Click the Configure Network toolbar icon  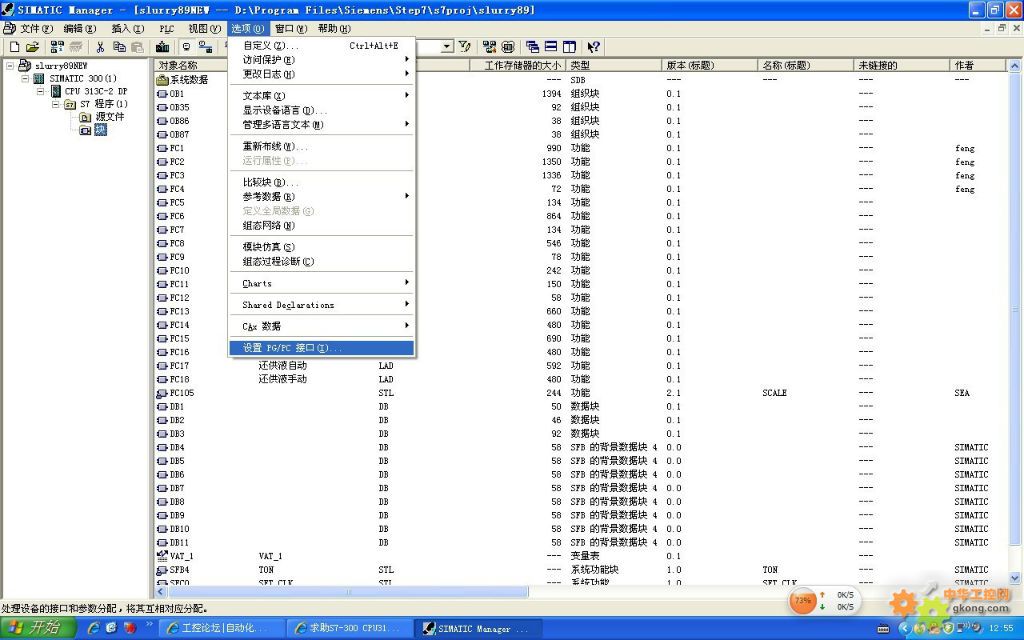click(x=489, y=47)
